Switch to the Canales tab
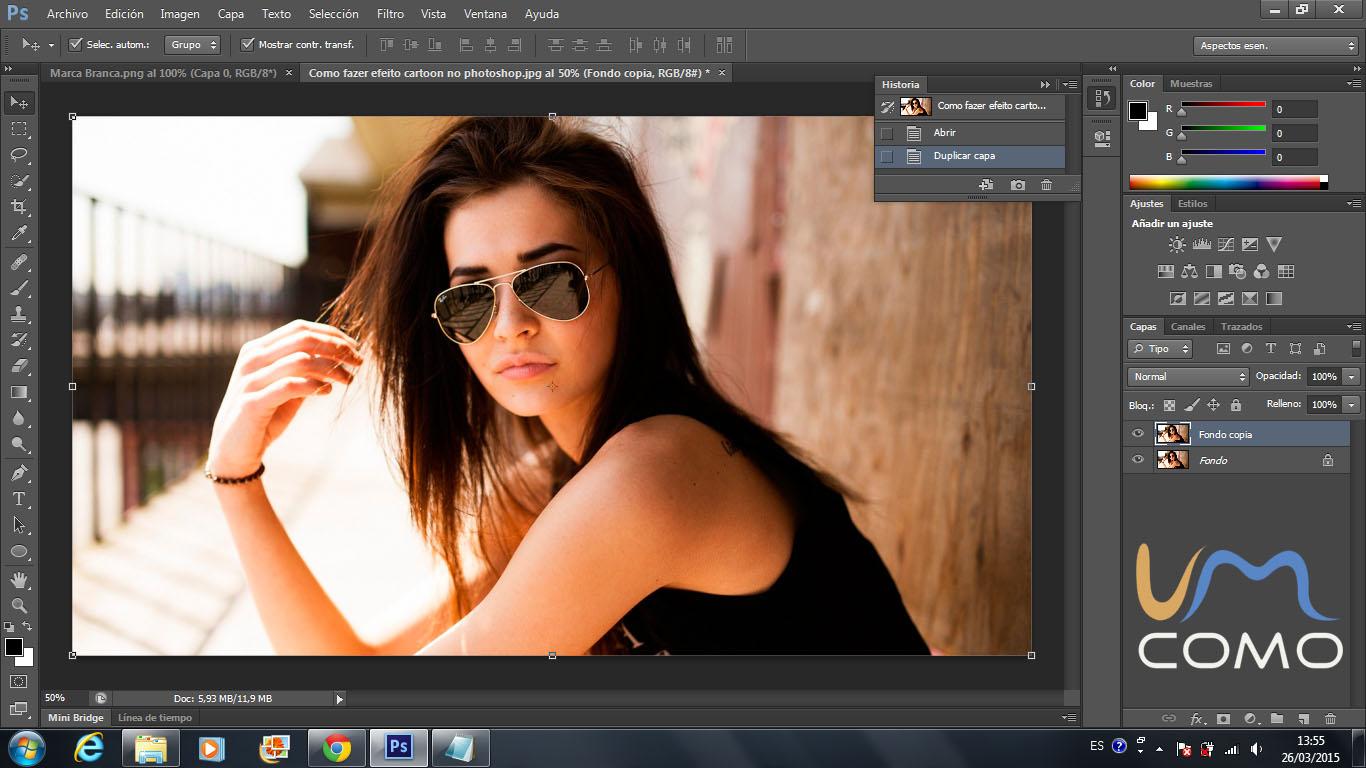Image resolution: width=1366 pixels, height=768 pixels. coord(1188,327)
